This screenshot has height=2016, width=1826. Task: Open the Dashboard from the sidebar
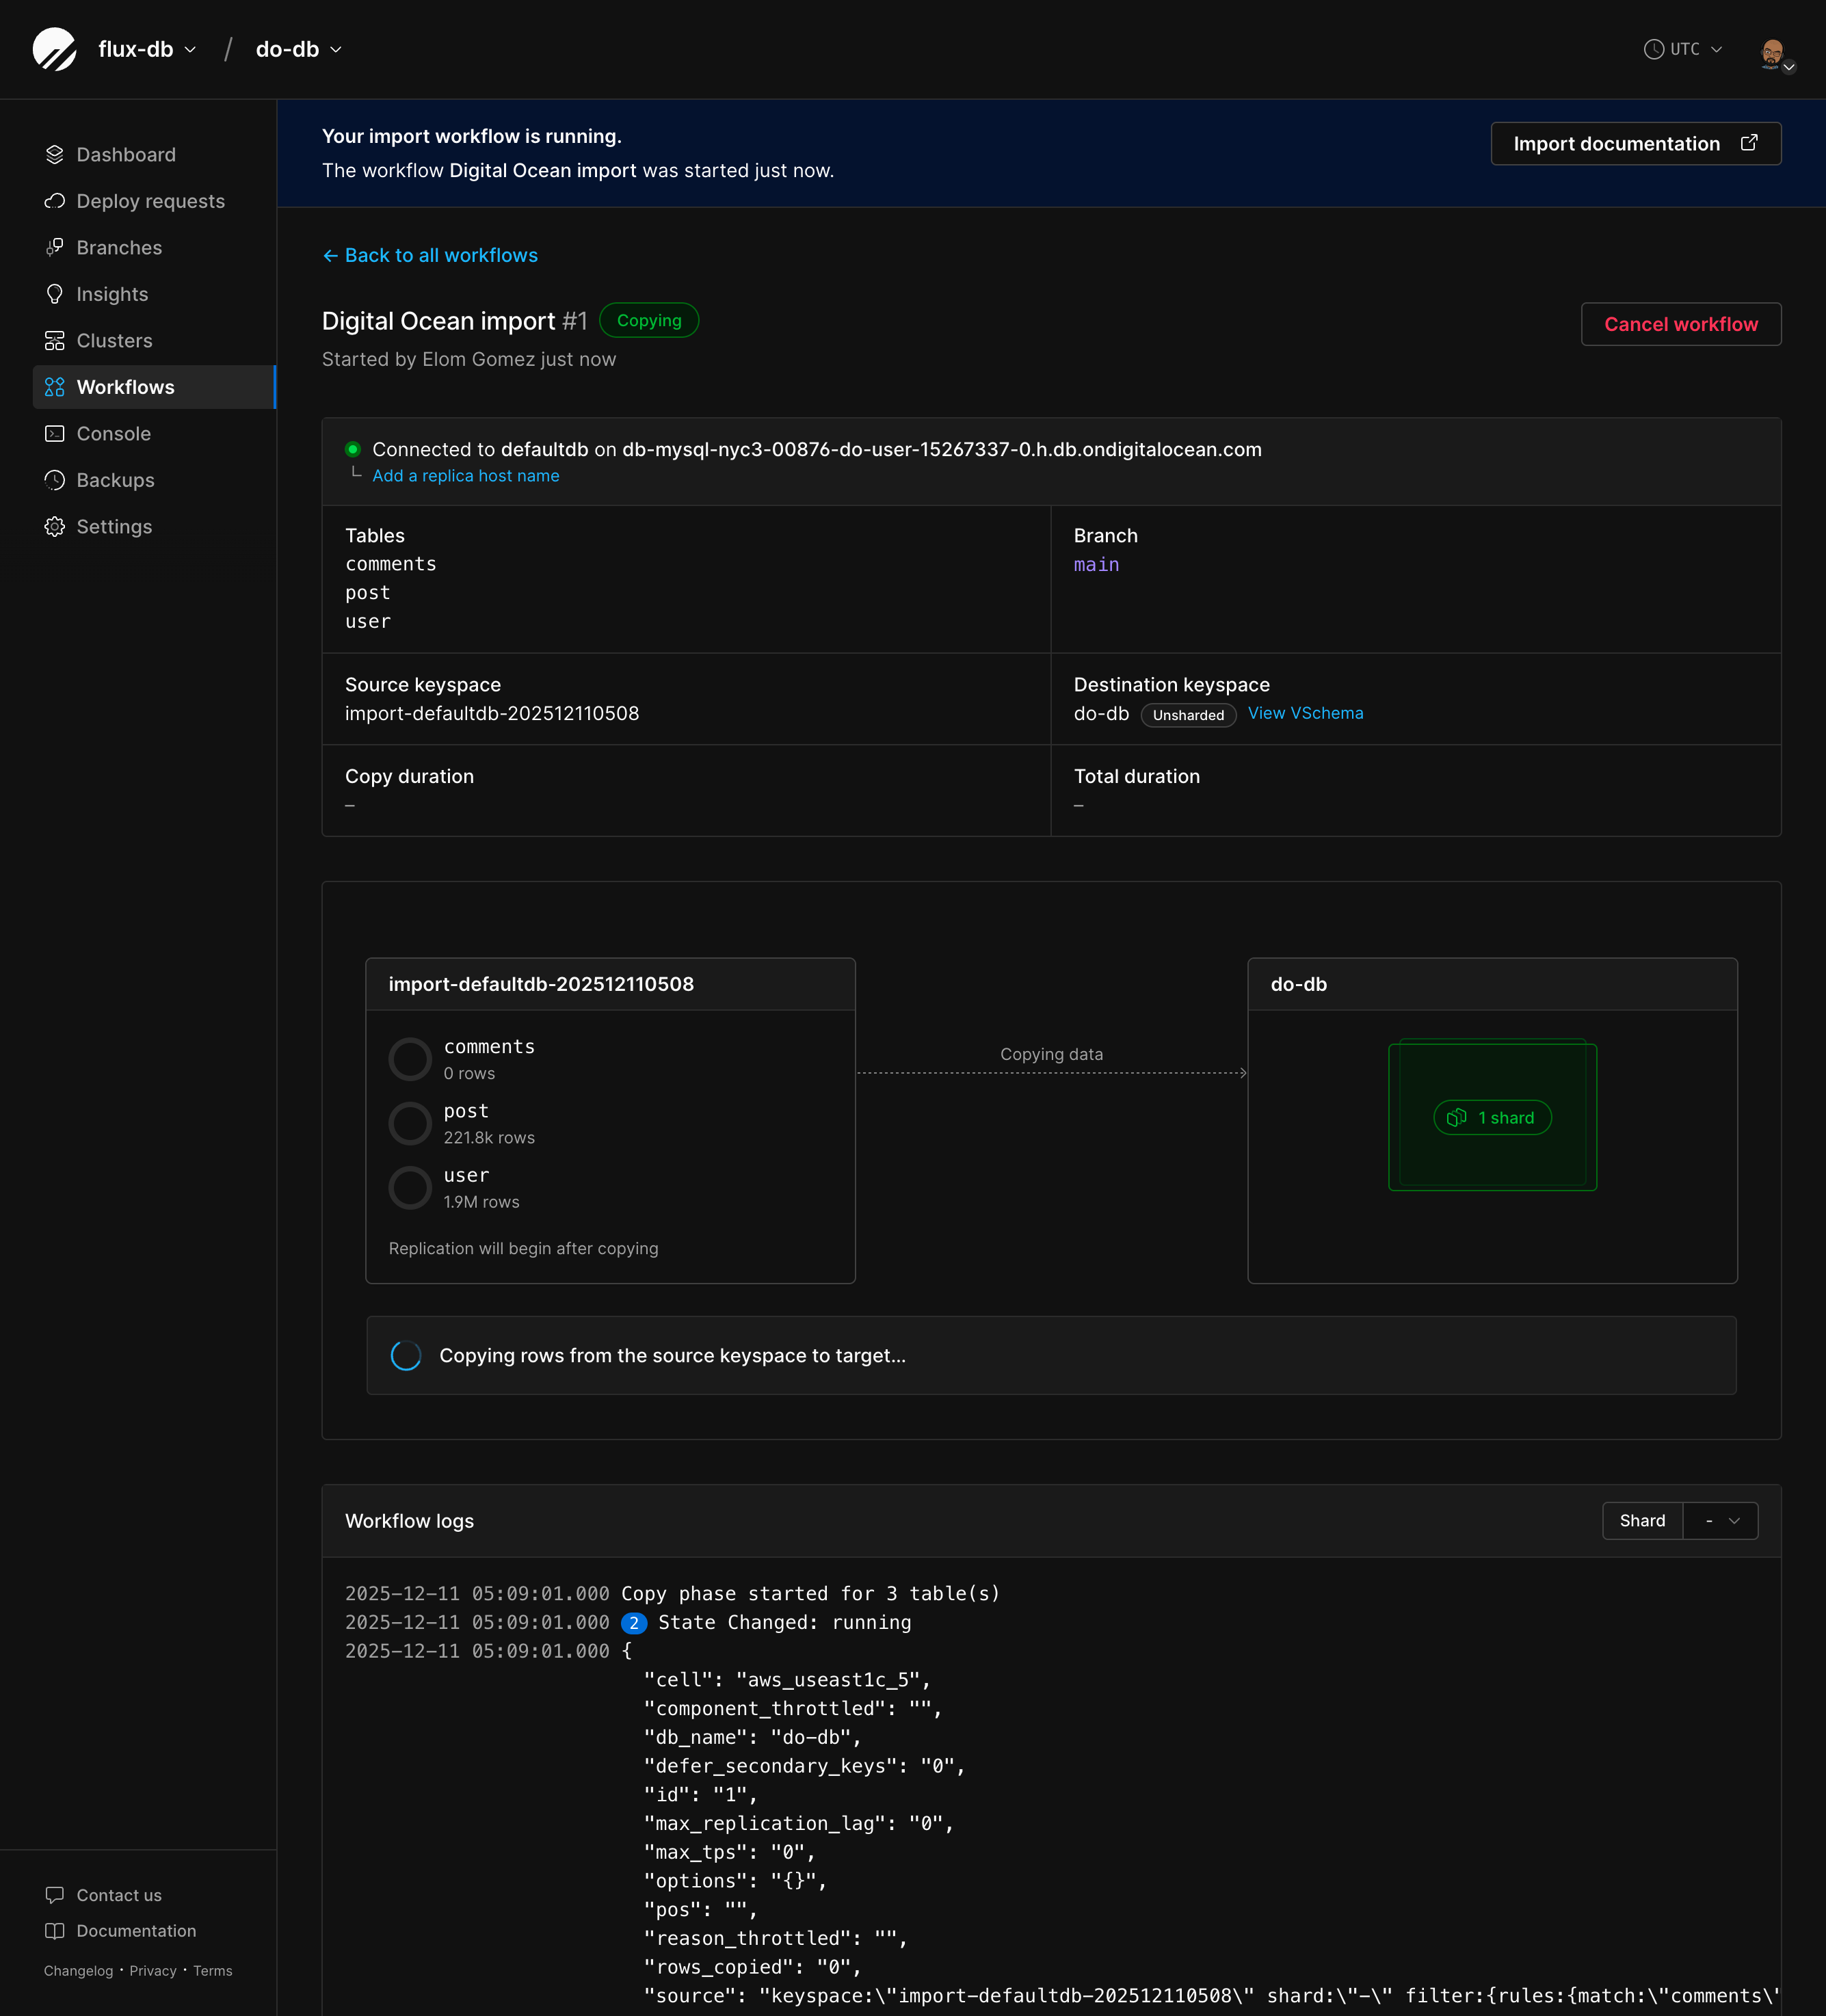125,154
